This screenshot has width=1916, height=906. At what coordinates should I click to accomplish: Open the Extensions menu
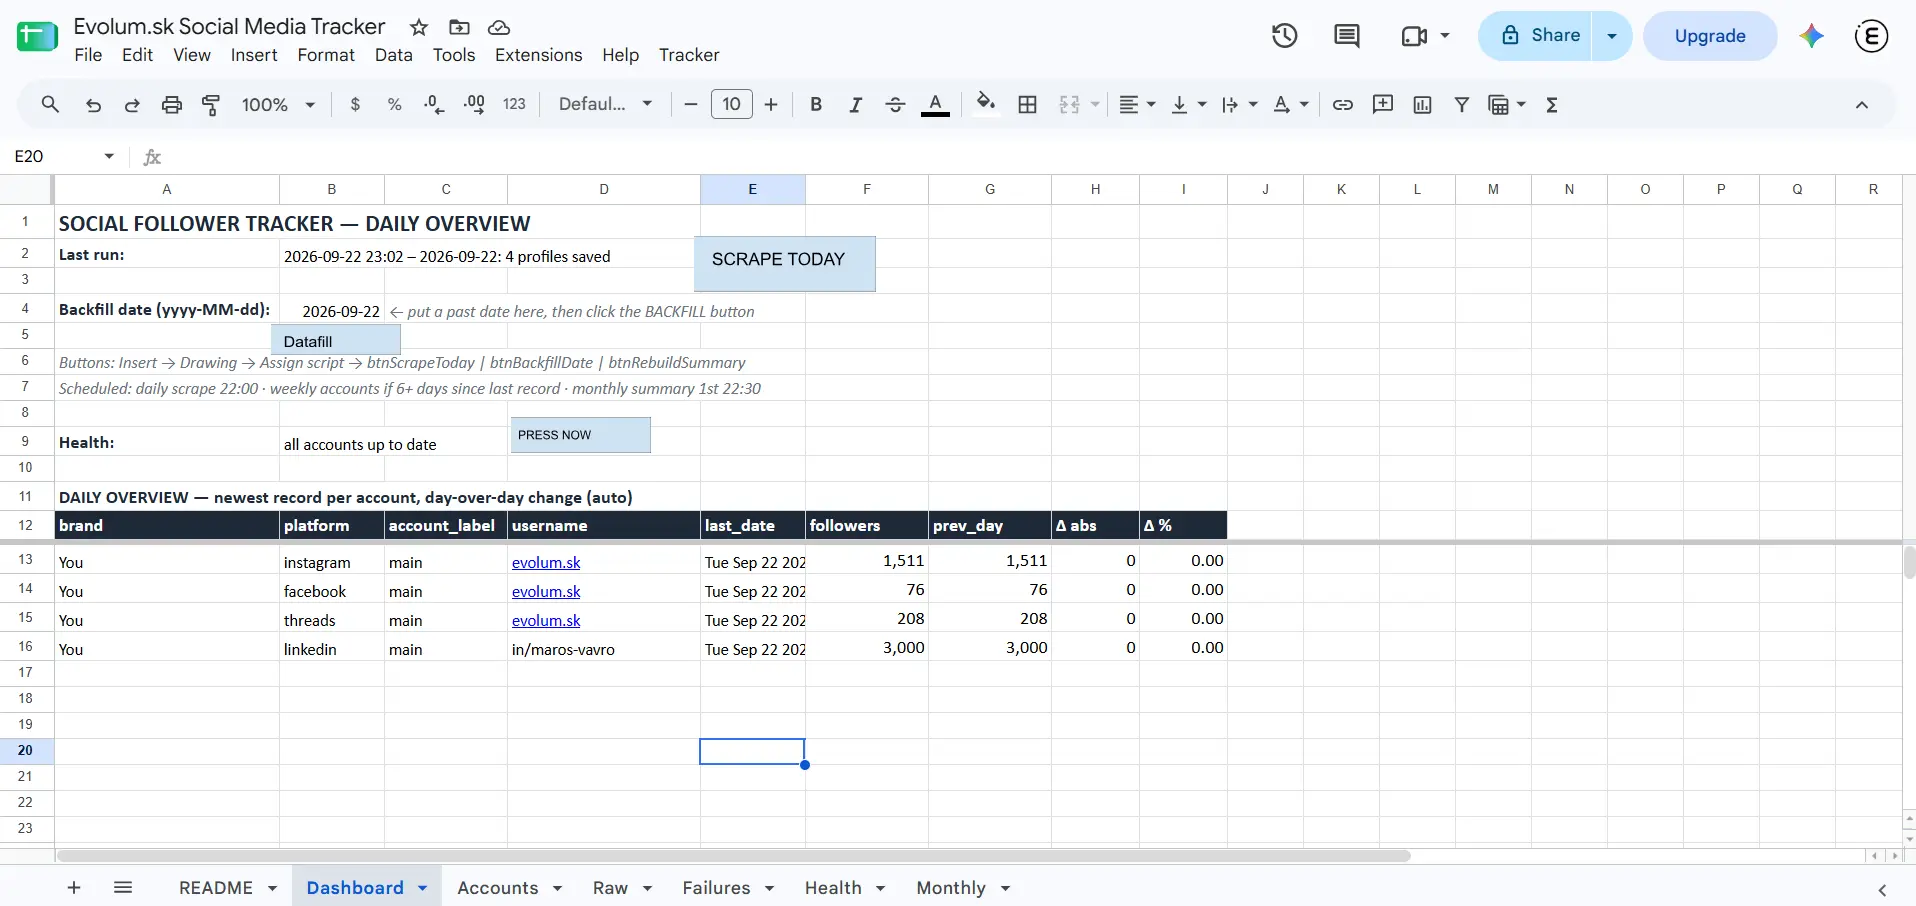coord(539,55)
